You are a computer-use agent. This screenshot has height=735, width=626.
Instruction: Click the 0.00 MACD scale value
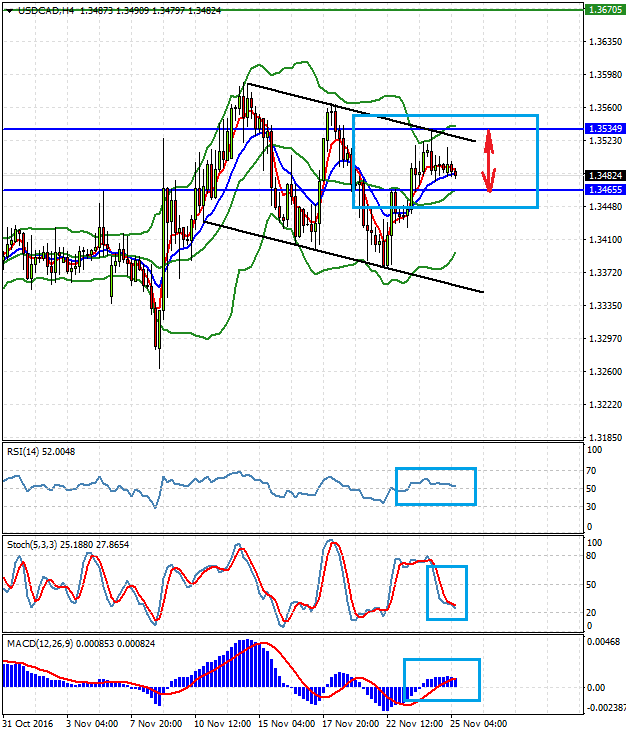596,688
